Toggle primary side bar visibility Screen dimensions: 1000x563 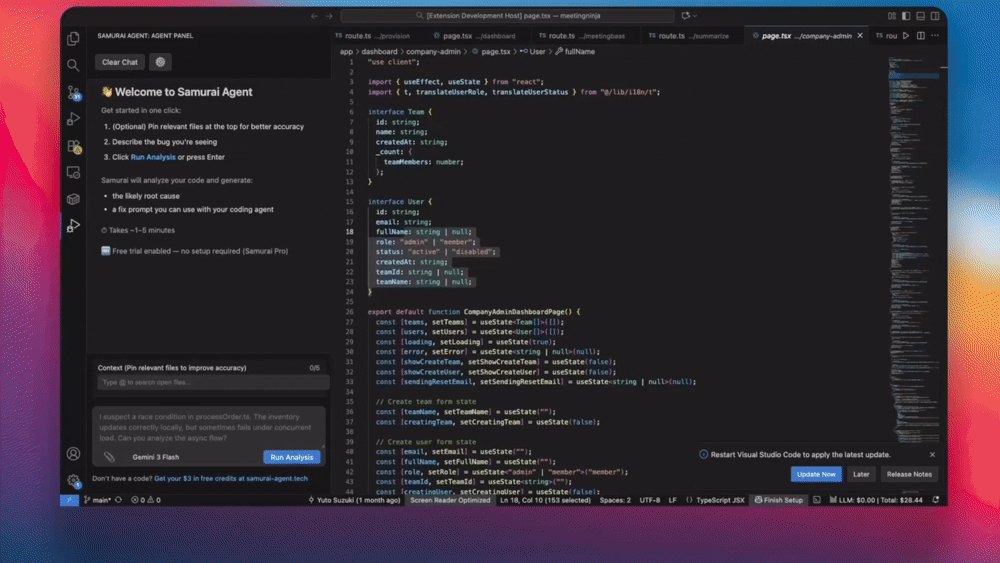coord(906,16)
